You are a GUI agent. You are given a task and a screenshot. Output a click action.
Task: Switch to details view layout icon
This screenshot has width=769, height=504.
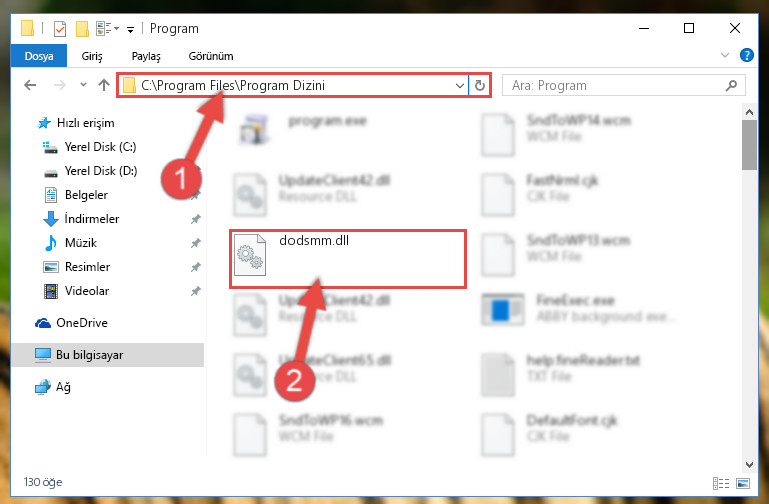[x=720, y=483]
